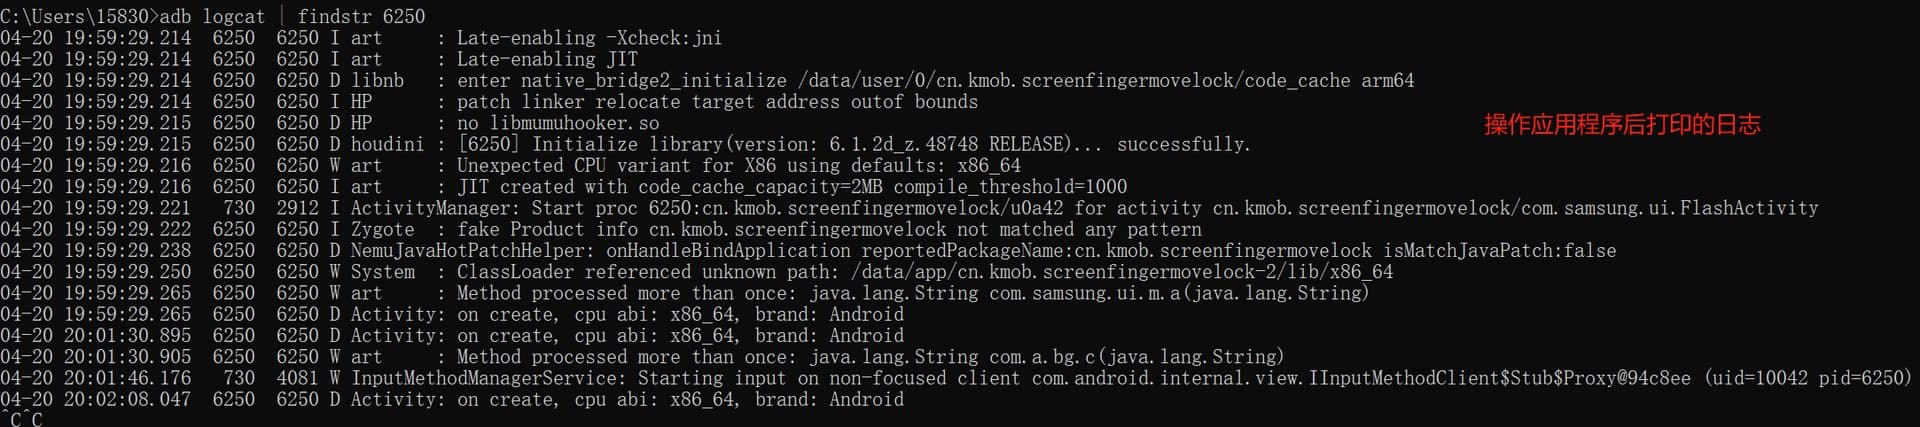Viewport: 1920px width, 427px height.
Task: Click the com.a.bg.c method processed warning
Action: click(x=642, y=357)
